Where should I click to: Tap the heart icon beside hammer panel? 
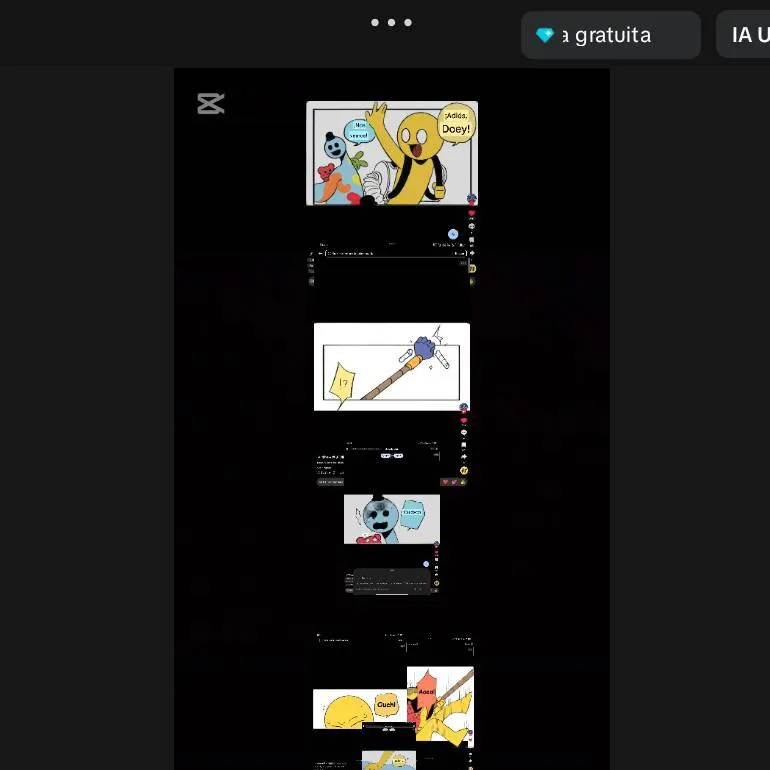click(x=464, y=420)
